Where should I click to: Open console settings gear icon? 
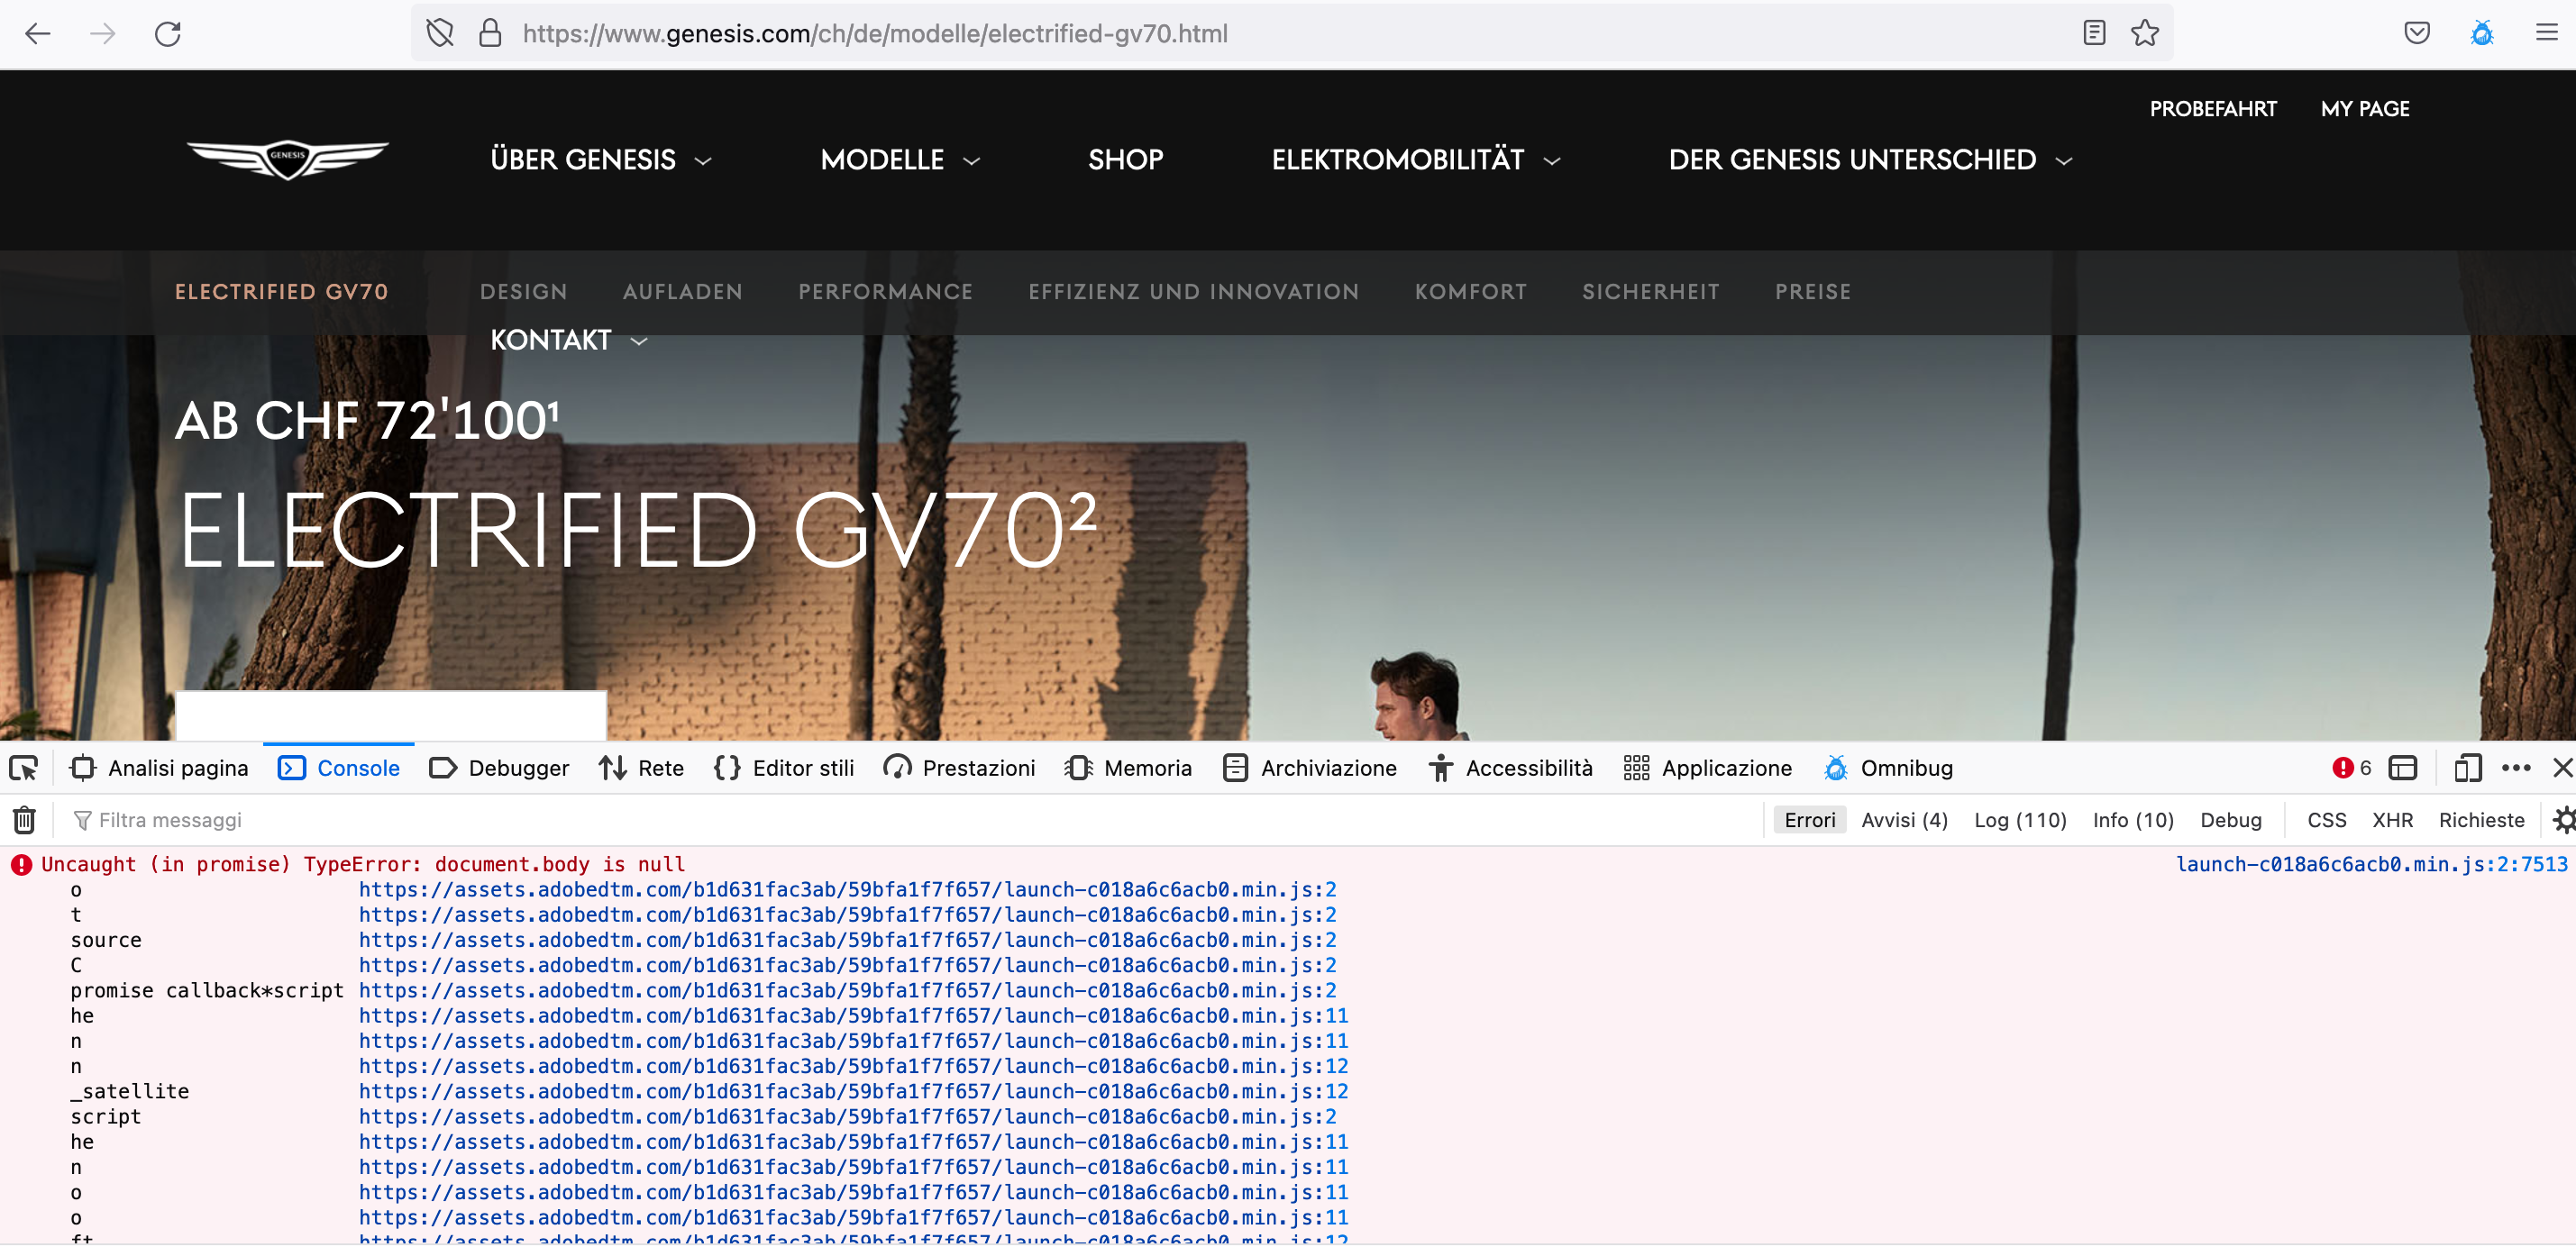(x=2563, y=820)
